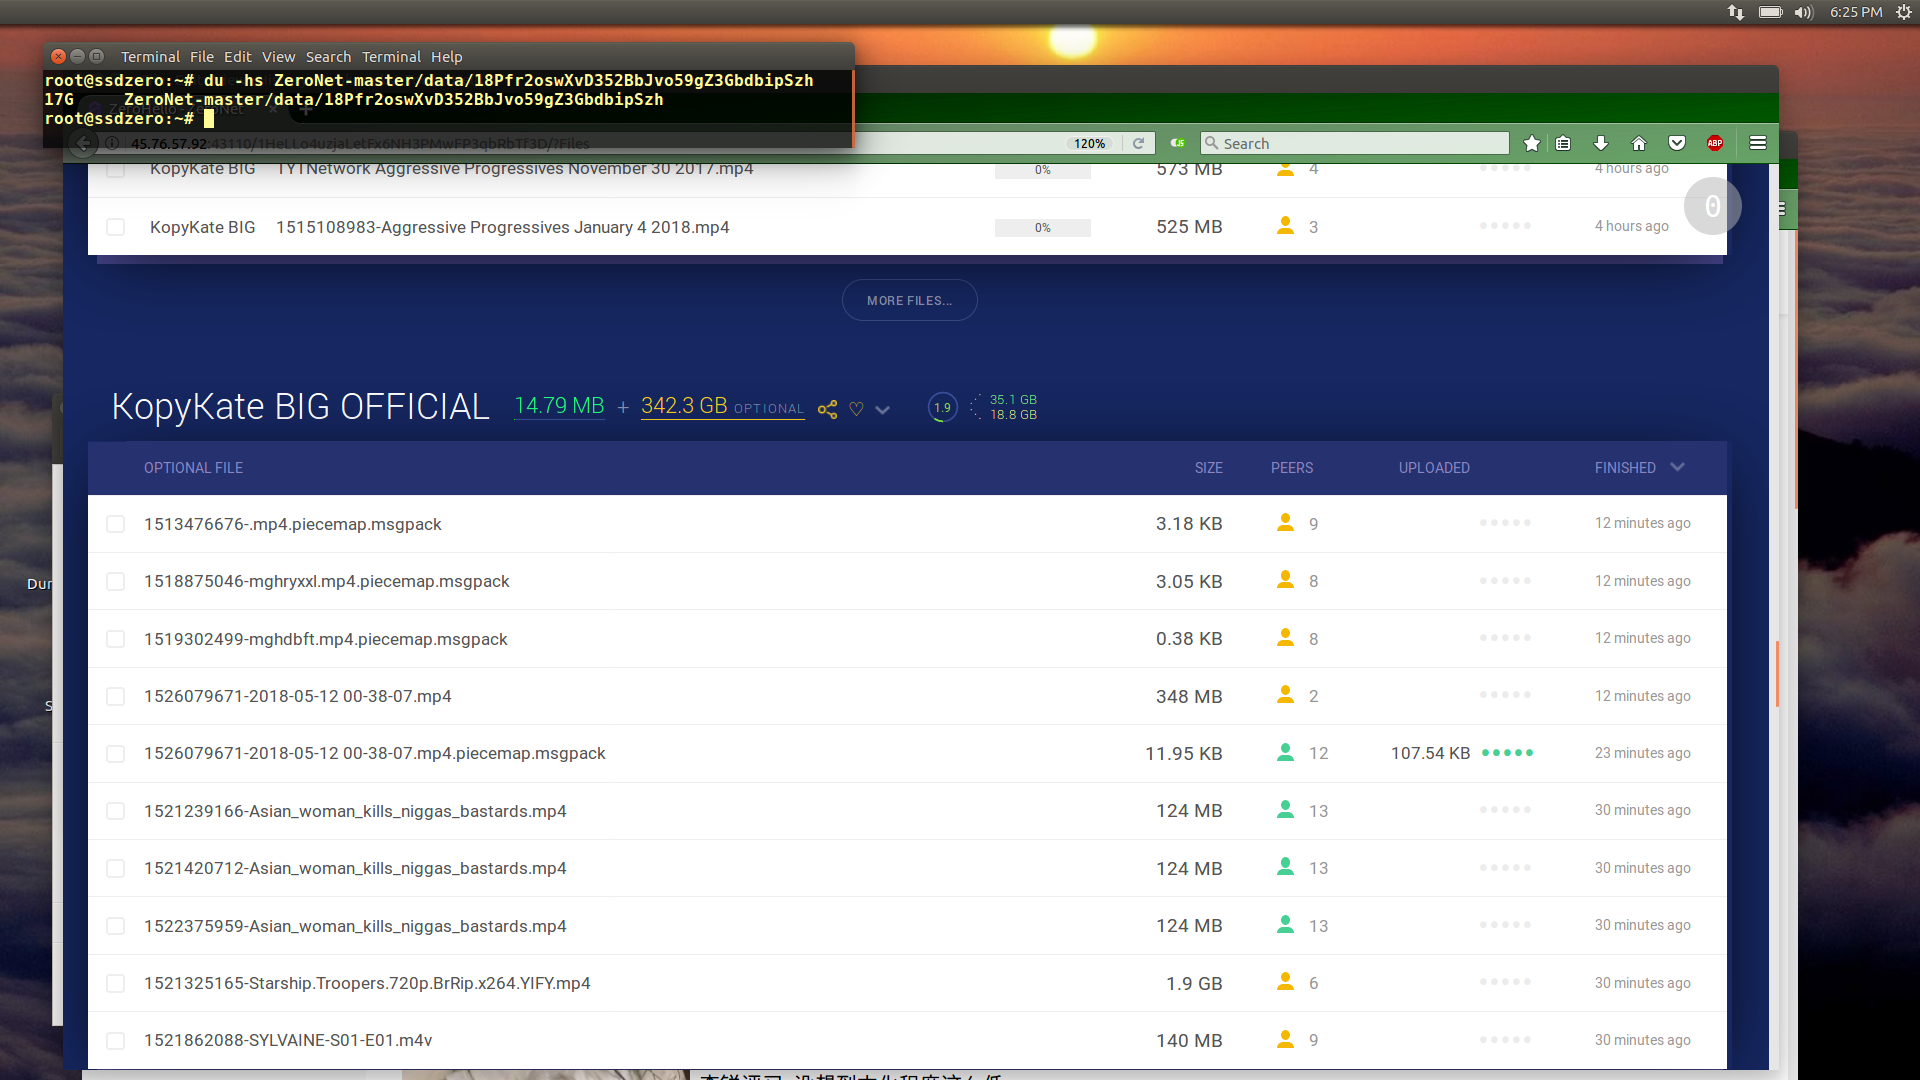Click the peer icon for Starship.Troopers row
Screen dimensions: 1920x1080
click(1285, 982)
